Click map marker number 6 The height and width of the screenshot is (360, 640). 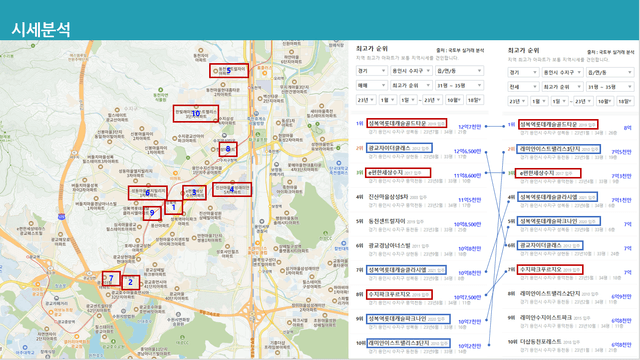(x=147, y=193)
